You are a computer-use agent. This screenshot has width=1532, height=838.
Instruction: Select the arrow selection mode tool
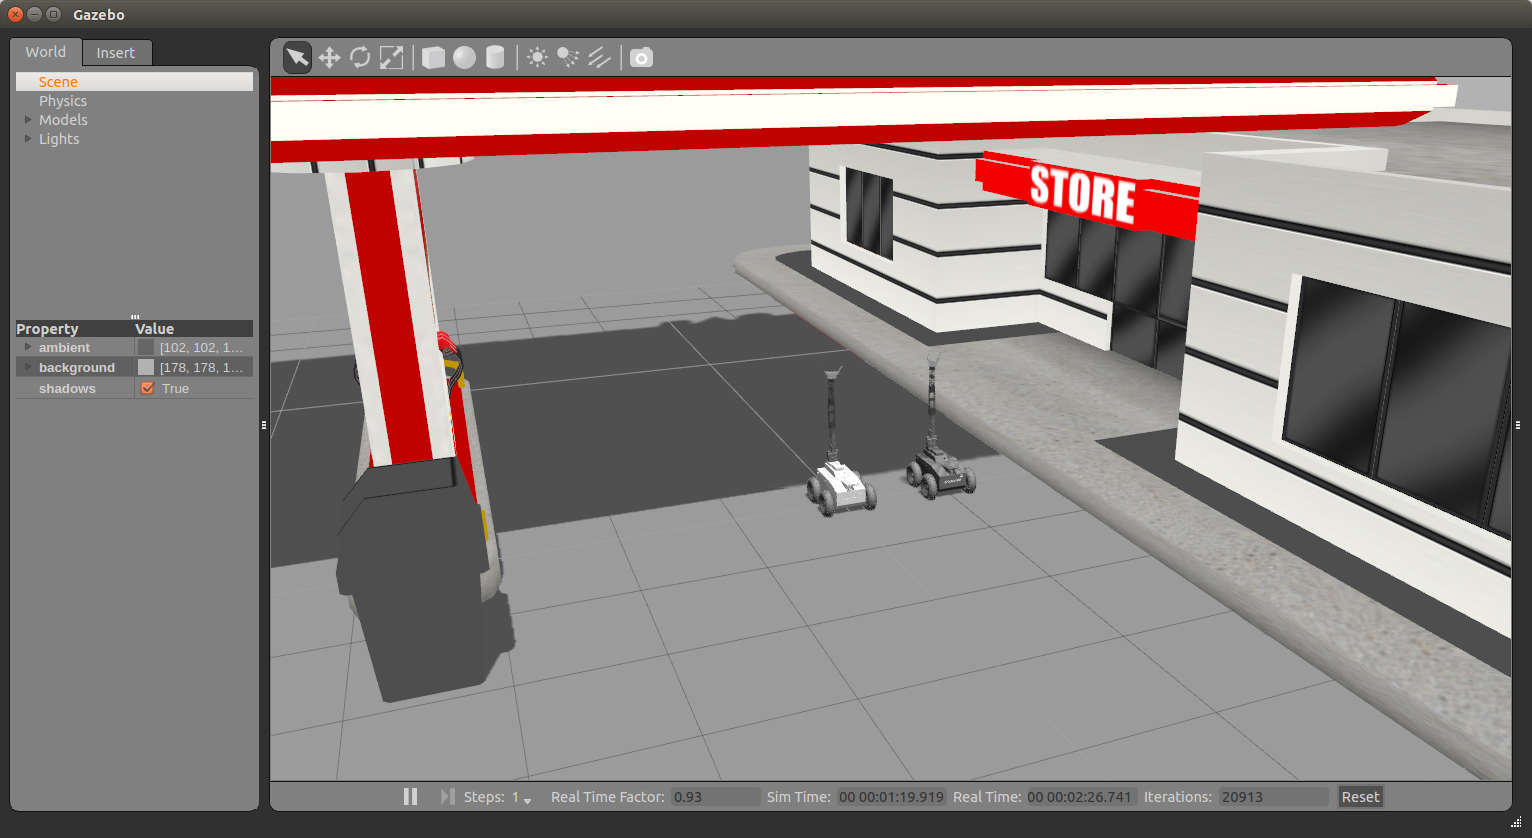(x=297, y=58)
